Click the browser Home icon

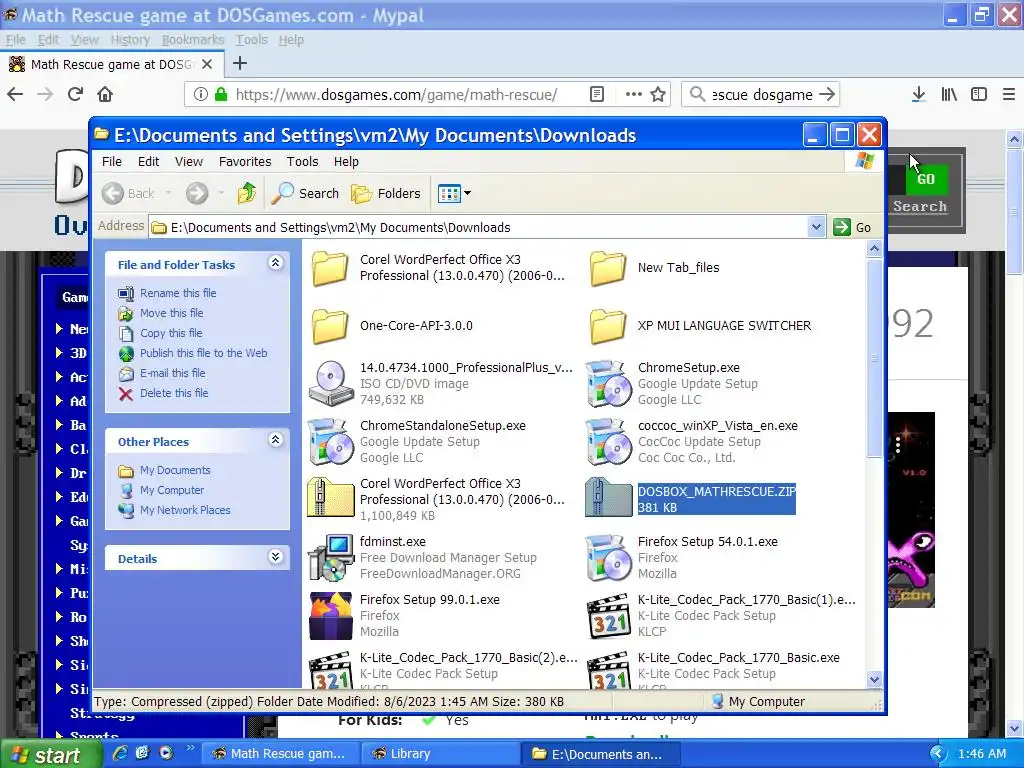click(105, 94)
